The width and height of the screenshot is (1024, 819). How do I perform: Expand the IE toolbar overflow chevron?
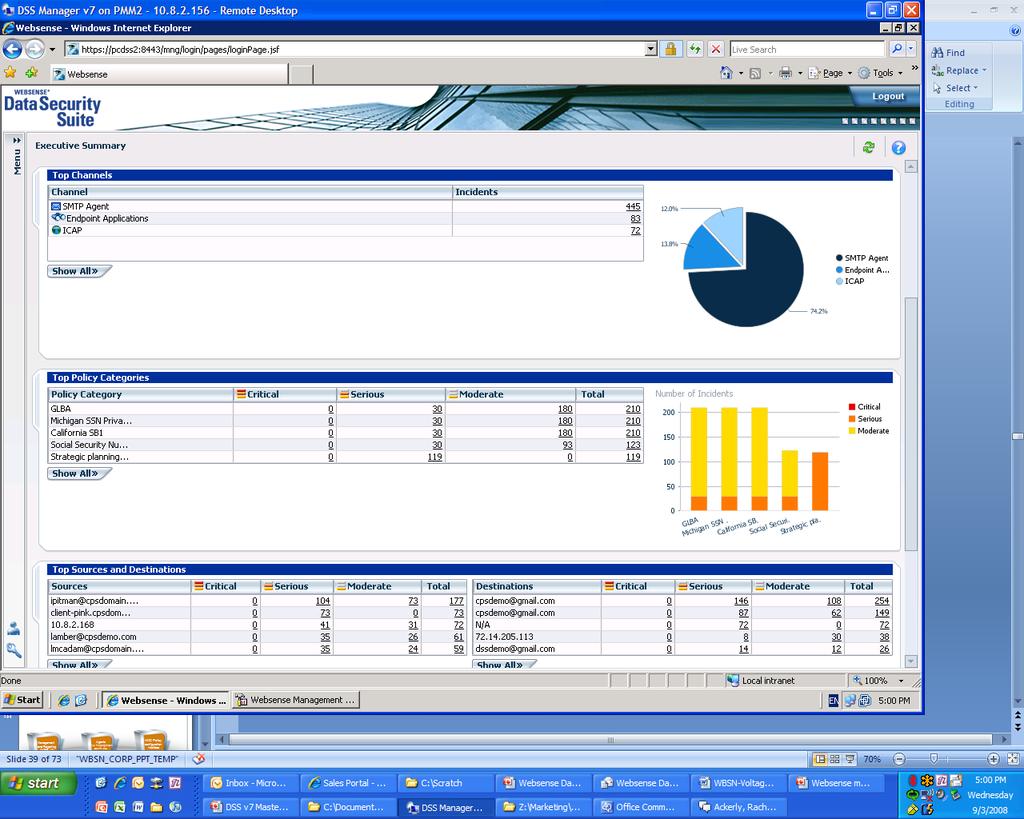pyautogui.click(x=914, y=67)
